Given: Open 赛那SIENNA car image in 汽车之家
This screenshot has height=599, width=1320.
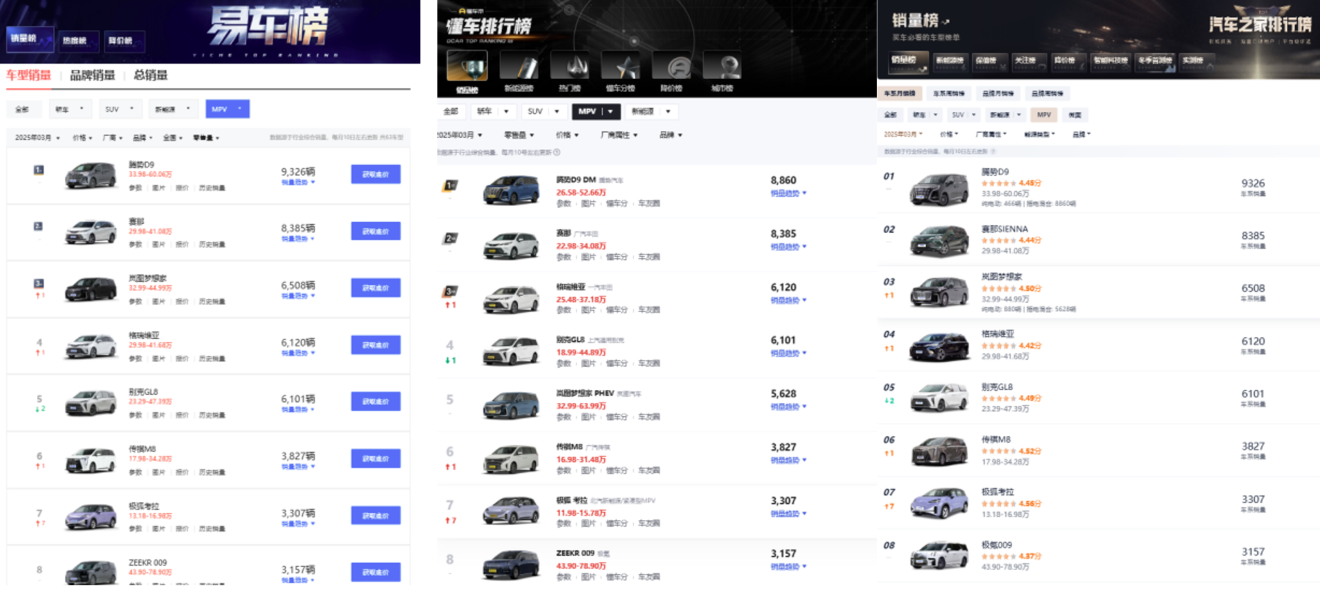Looking at the screenshot, I should (939, 241).
